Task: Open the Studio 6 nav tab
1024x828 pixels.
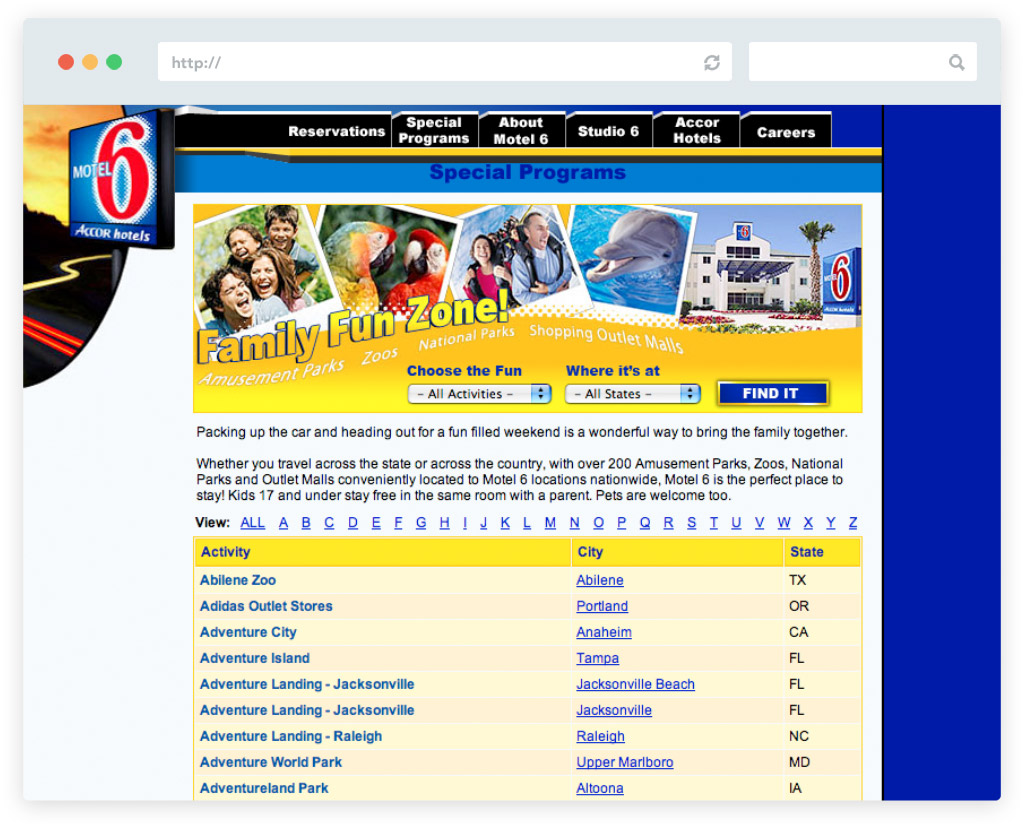Action: [x=608, y=130]
